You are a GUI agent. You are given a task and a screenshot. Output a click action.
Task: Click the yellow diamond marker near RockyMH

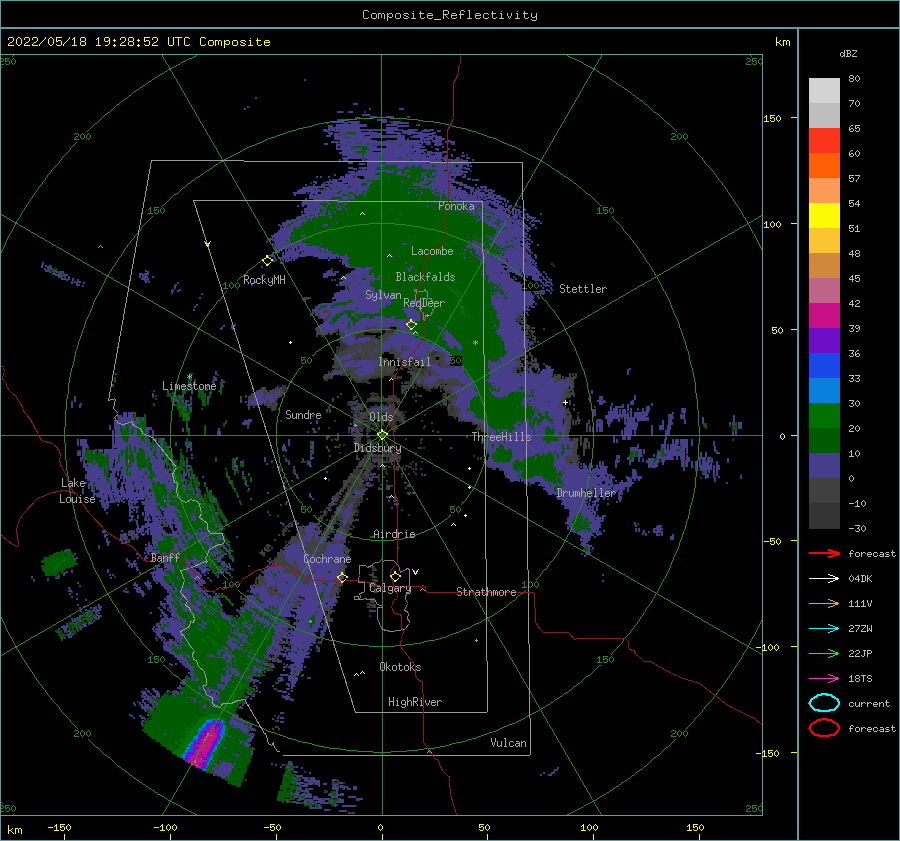267,261
